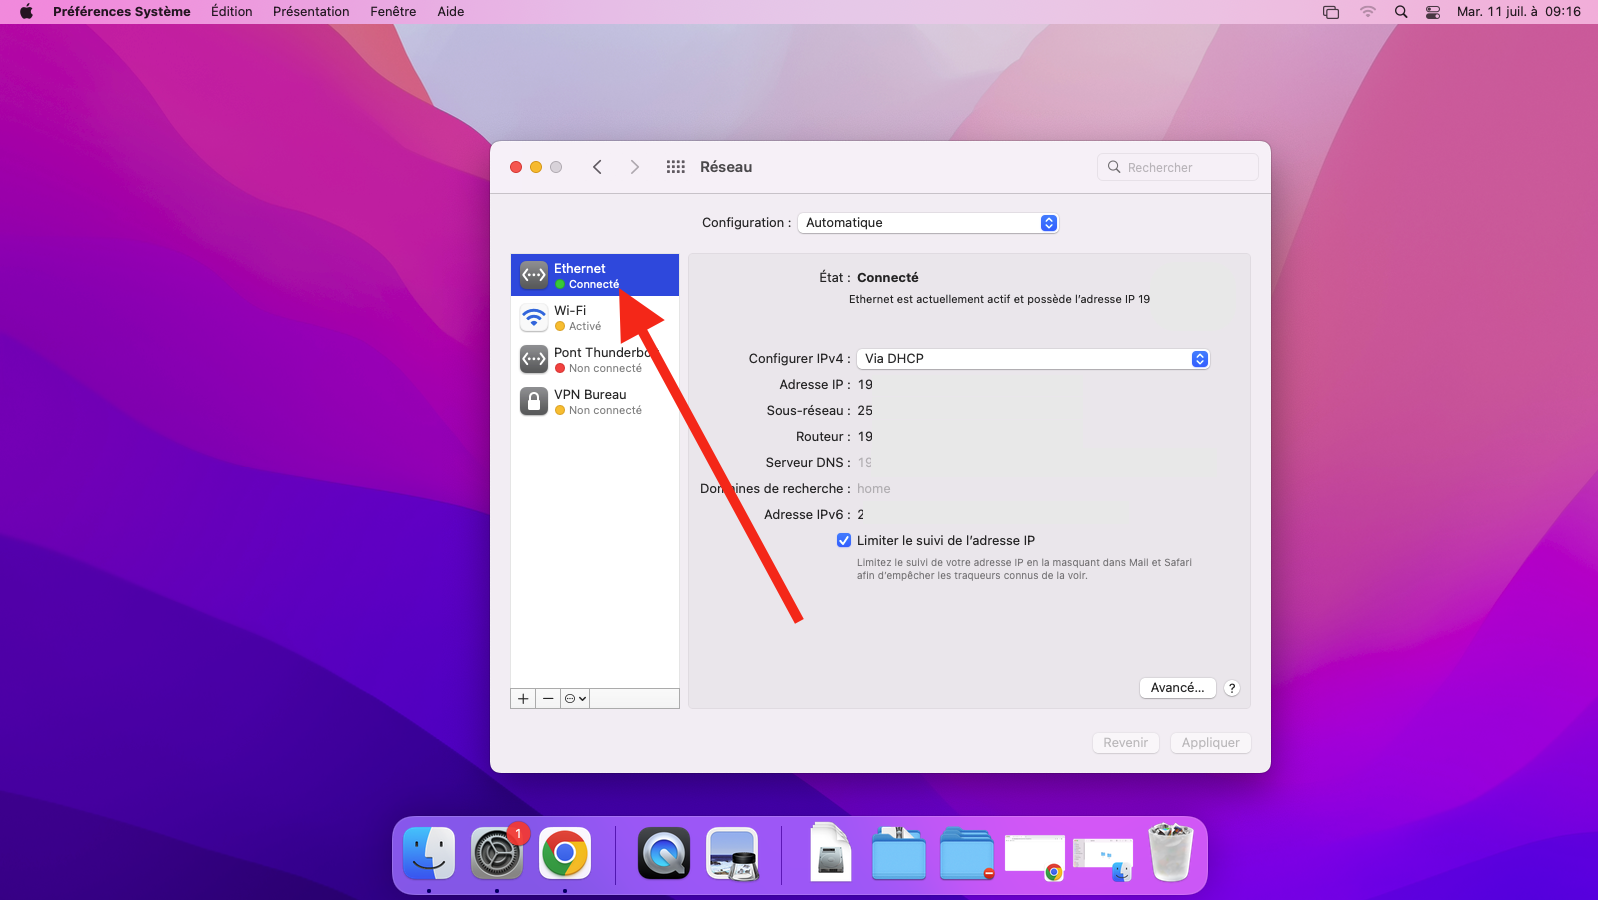Uncheck Limiter le suivi de l'adresse IP
Viewport: 1598px width, 900px height.
(844, 540)
